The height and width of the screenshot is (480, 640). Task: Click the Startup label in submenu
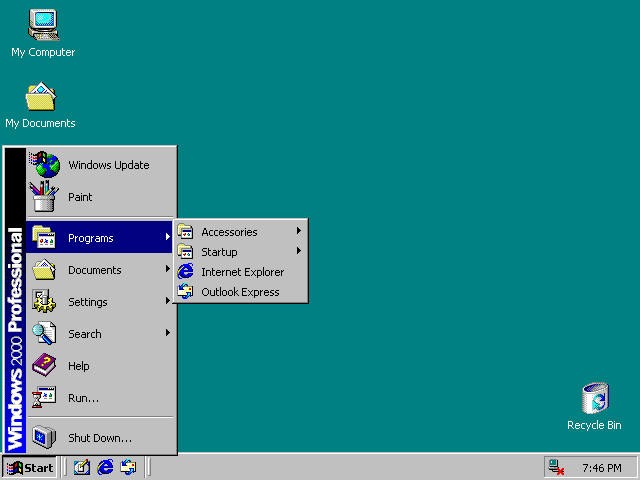(x=219, y=252)
